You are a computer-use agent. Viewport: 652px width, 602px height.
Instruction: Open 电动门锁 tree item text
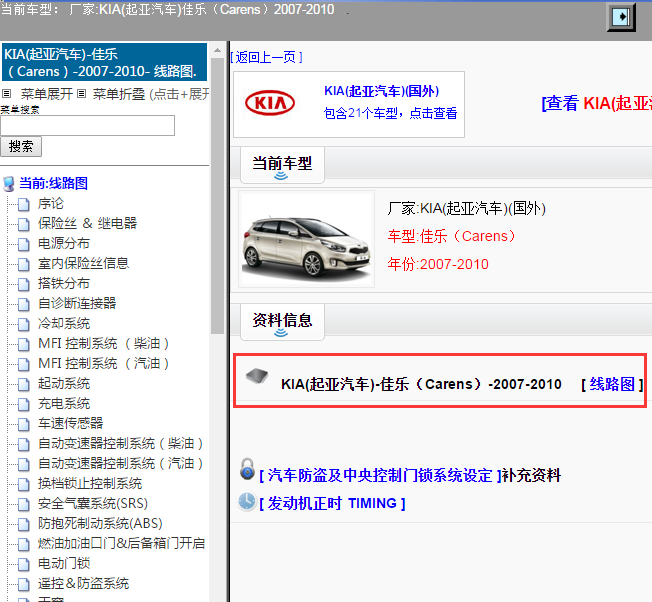(64, 563)
